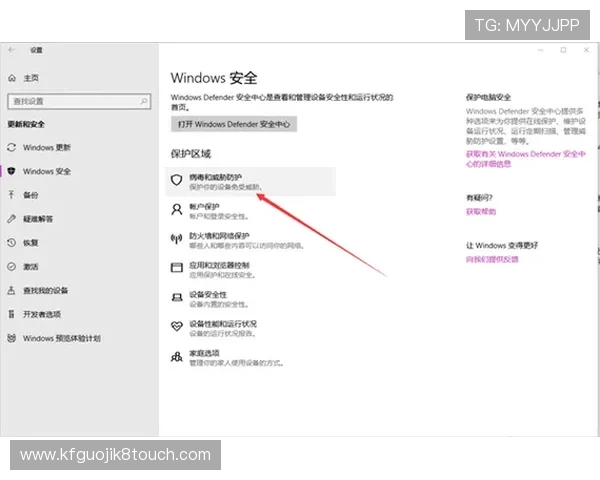
Task: Click the 帐户保护 person icon
Action: coord(176,209)
